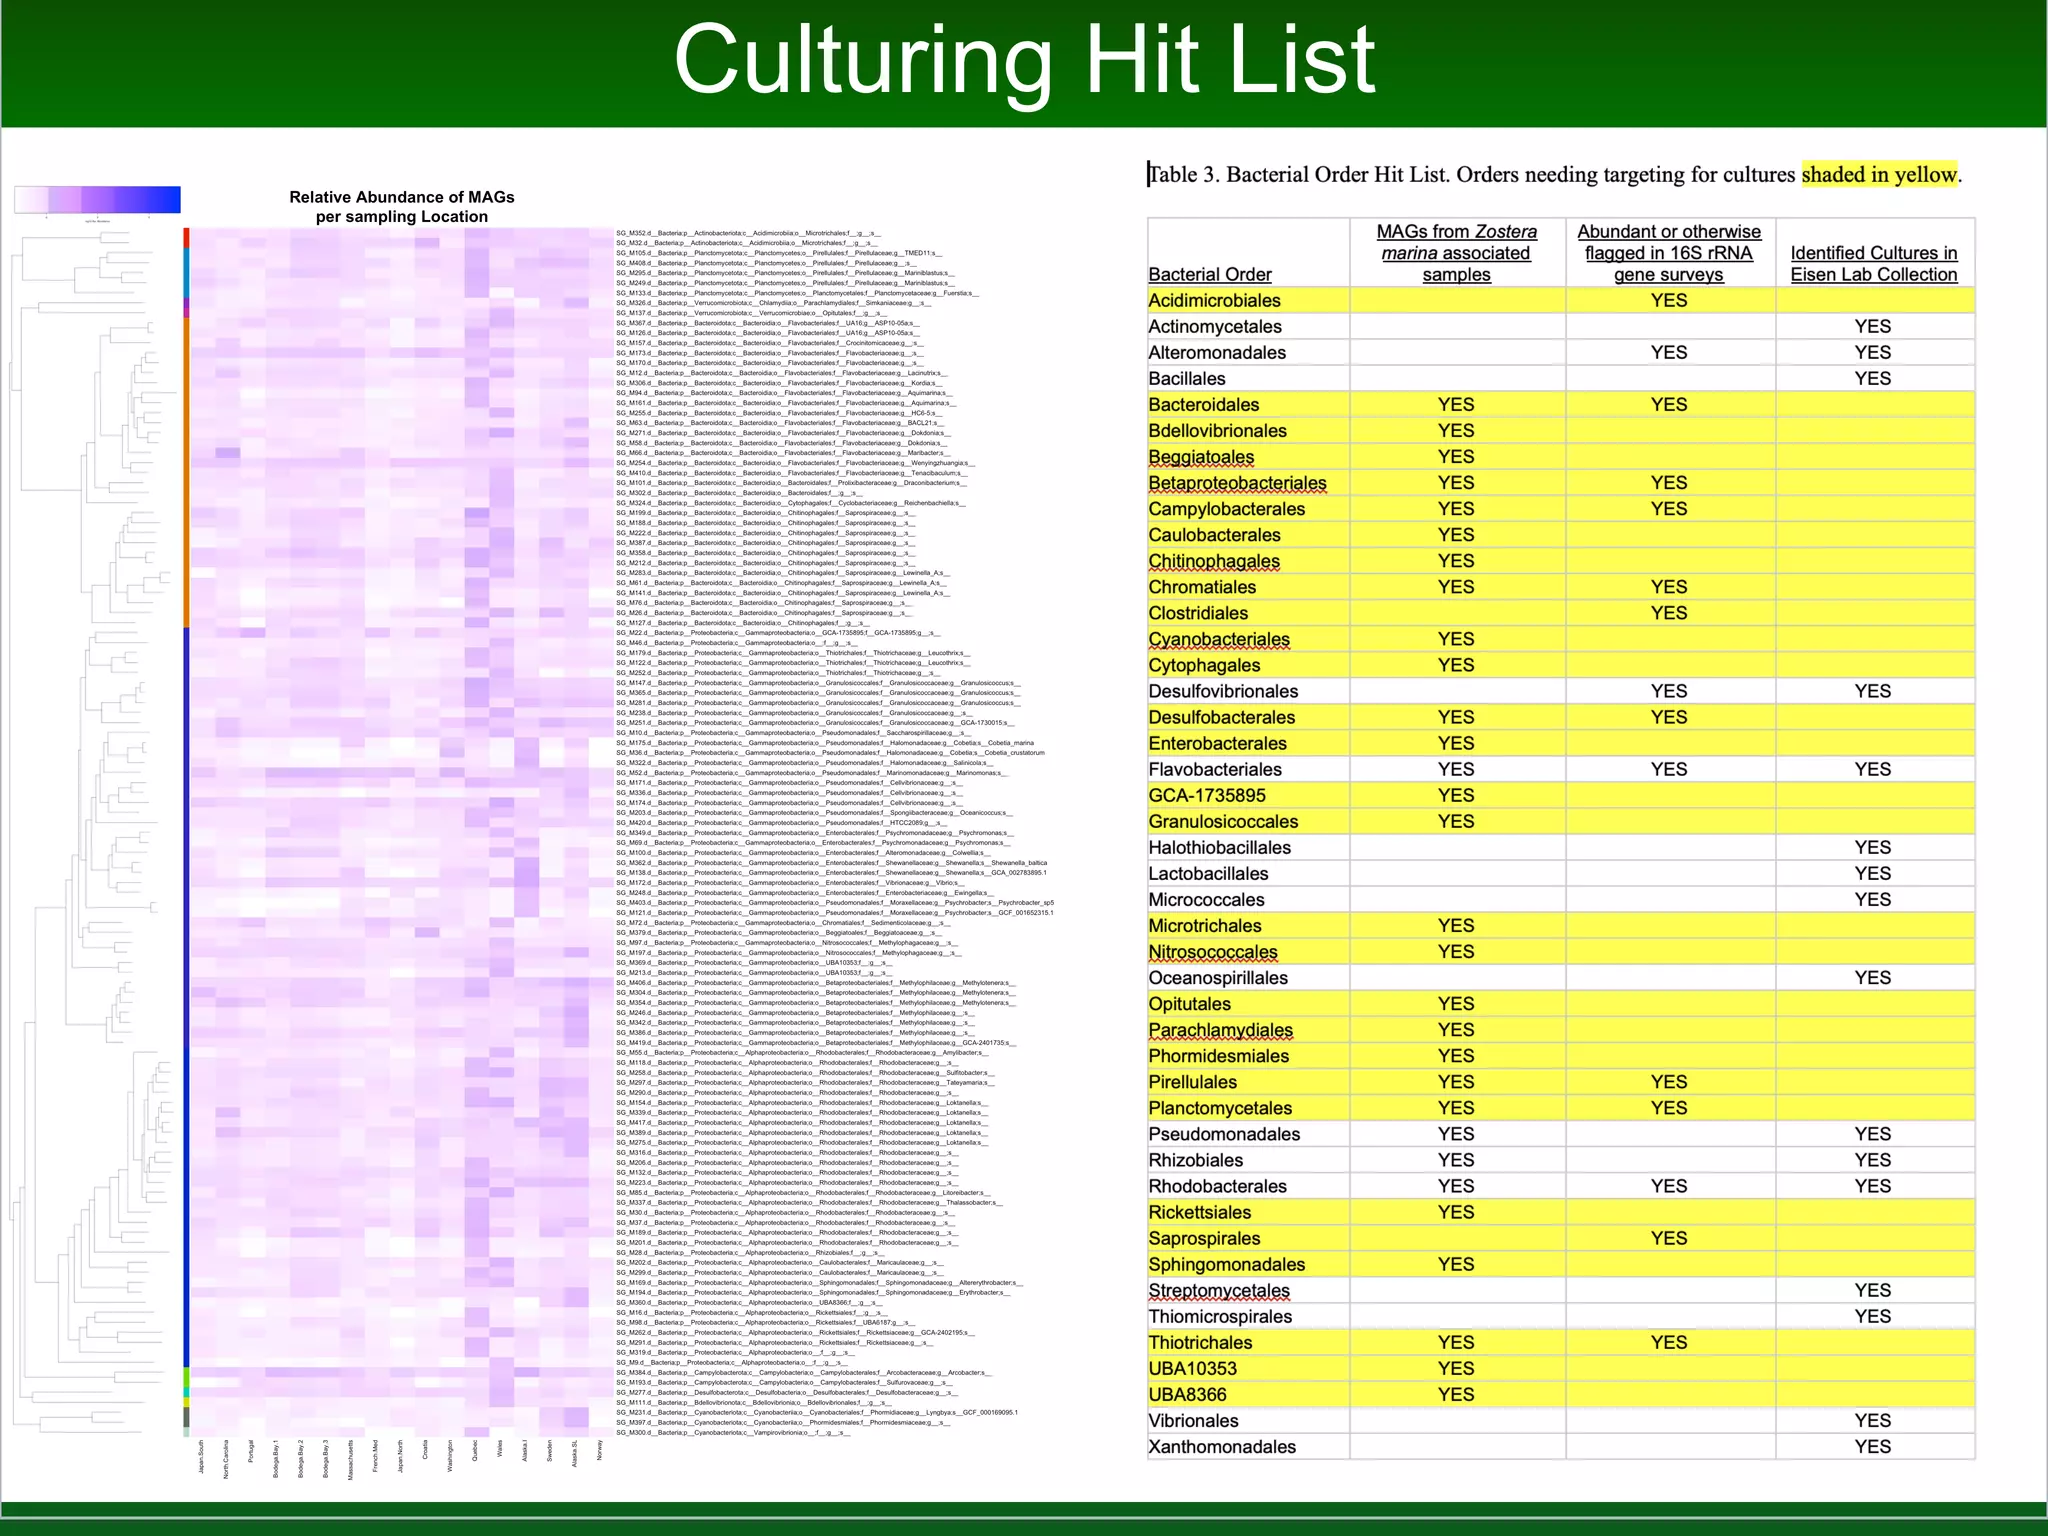The image size is (2048, 1536).
Task: Click the Identified Cultures in Eisen Lab header
Action: [1873, 264]
